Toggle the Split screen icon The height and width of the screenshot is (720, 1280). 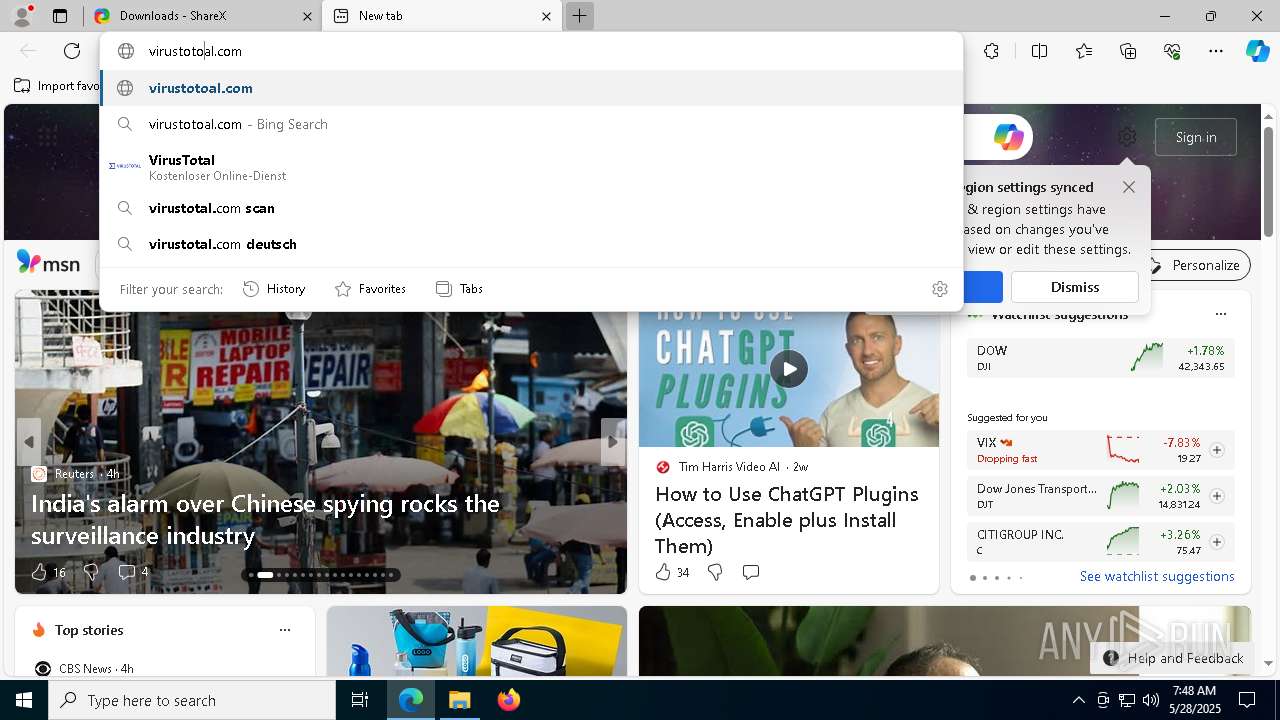[x=1039, y=51]
